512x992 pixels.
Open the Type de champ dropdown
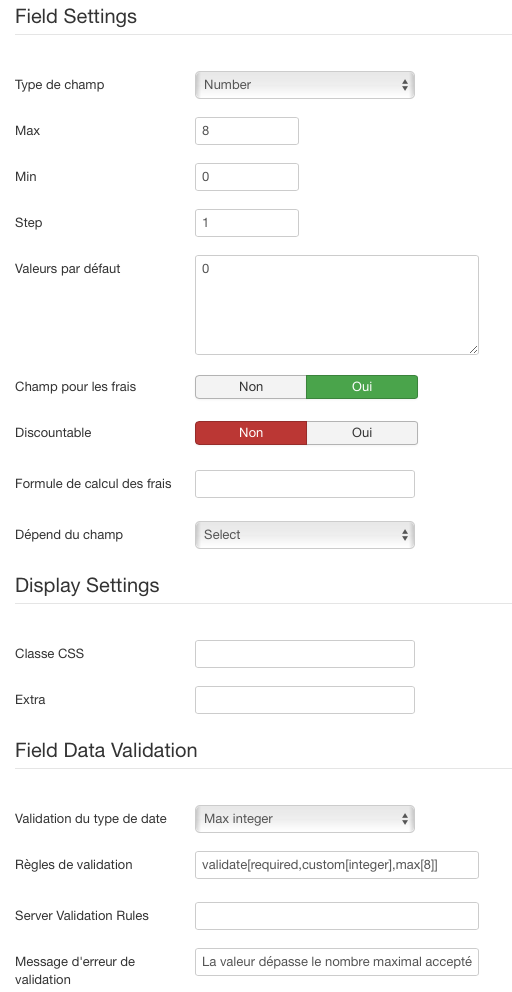(304, 85)
